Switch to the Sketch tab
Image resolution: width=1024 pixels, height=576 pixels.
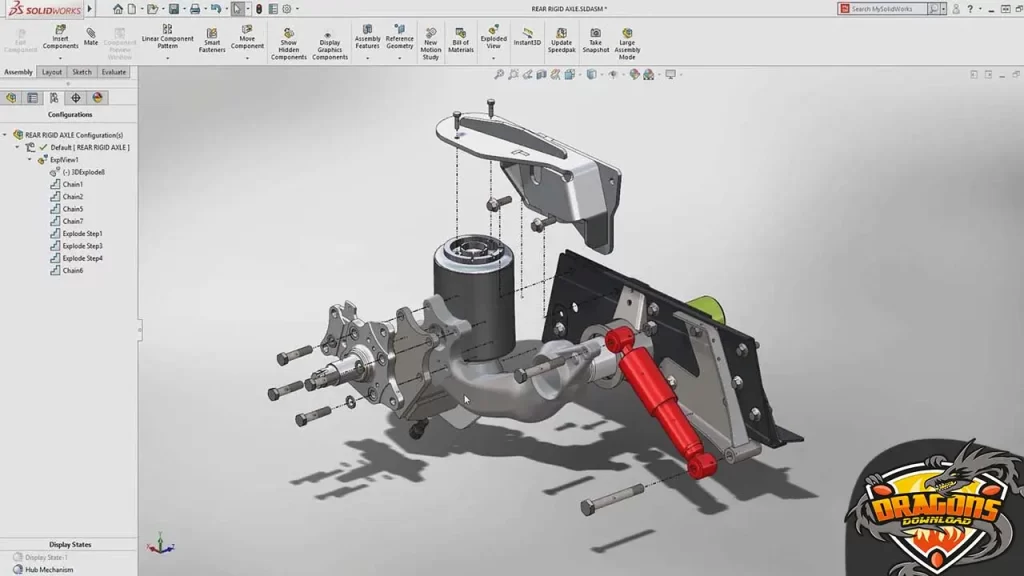(x=82, y=72)
